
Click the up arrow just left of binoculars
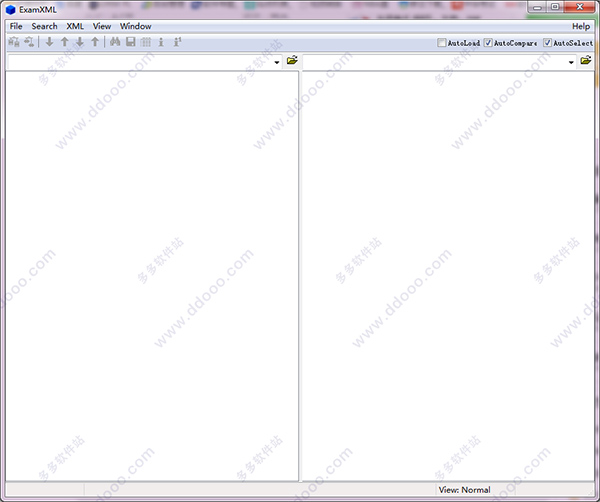[x=95, y=42]
